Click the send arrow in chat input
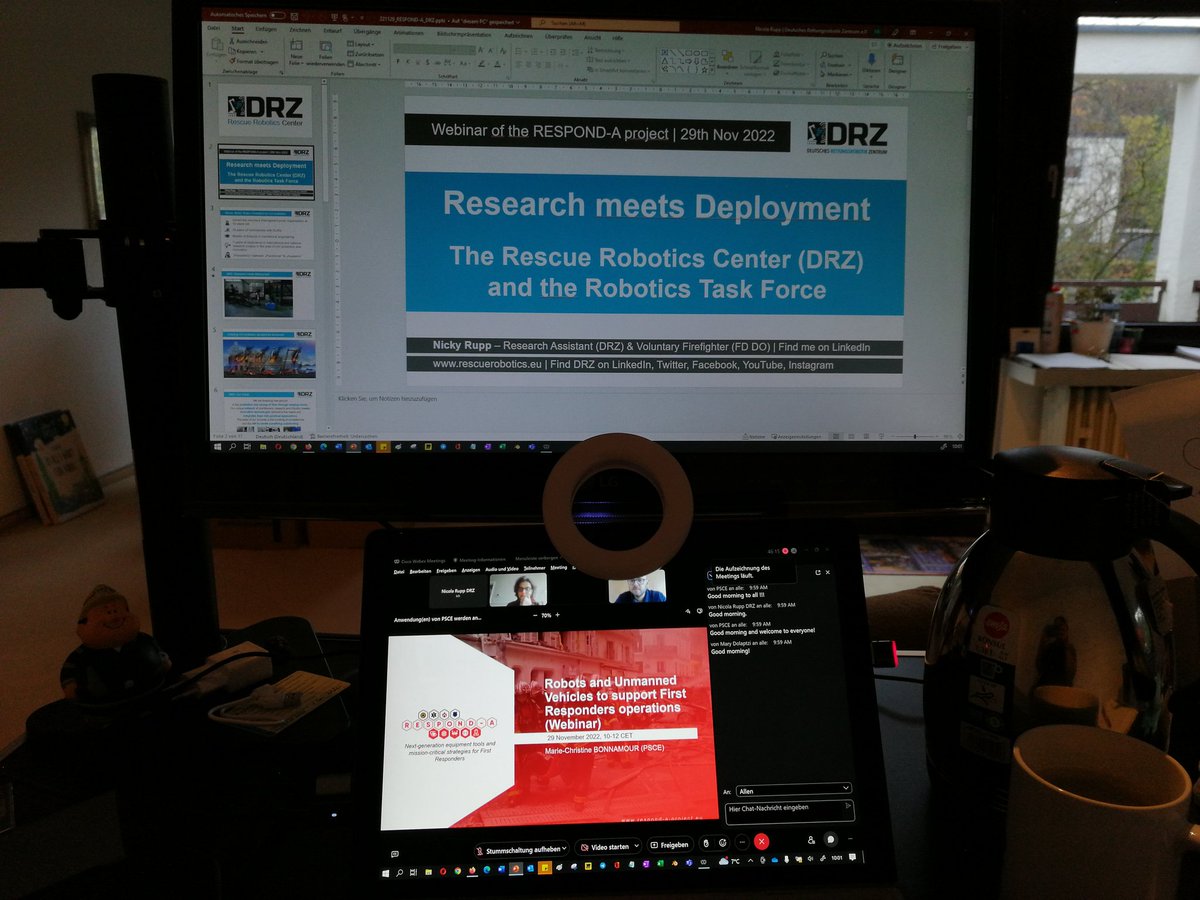This screenshot has height=900, width=1200. point(849,805)
